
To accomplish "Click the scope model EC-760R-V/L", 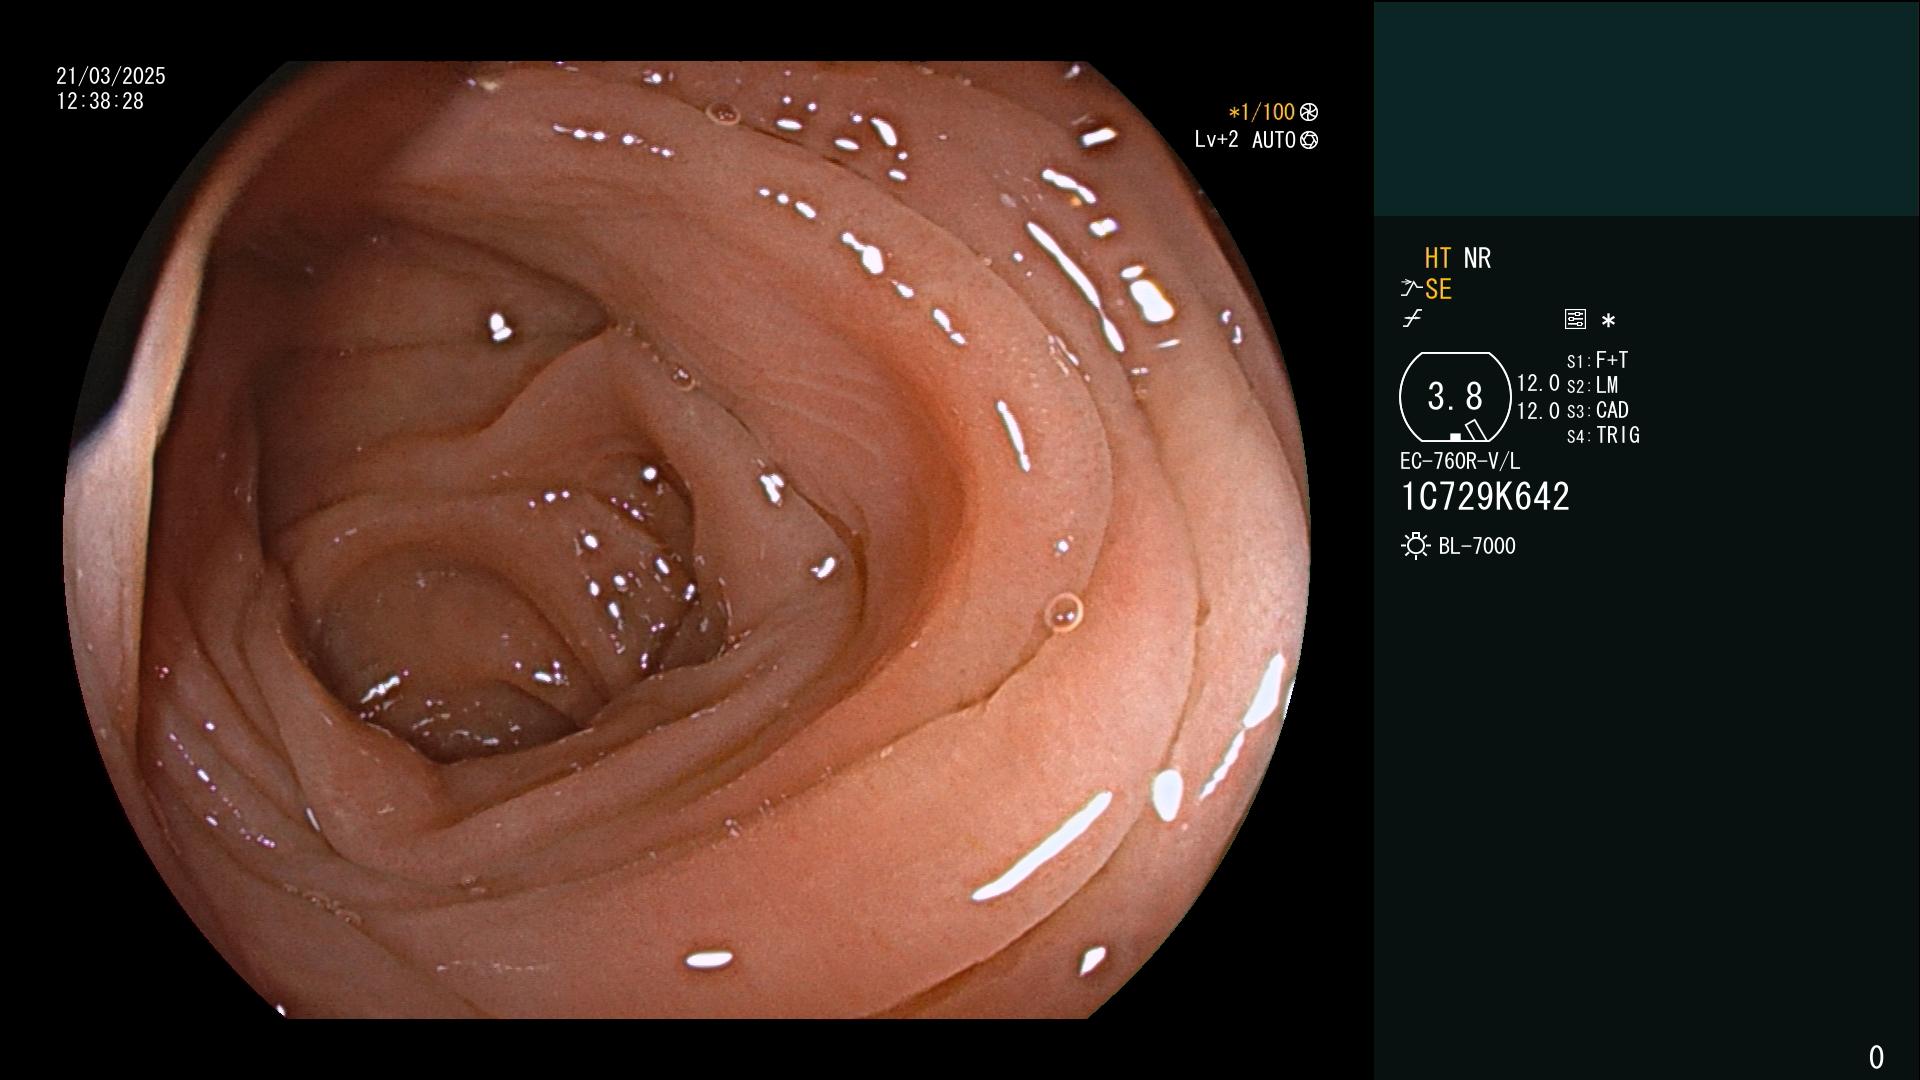I will point(1460,461).
